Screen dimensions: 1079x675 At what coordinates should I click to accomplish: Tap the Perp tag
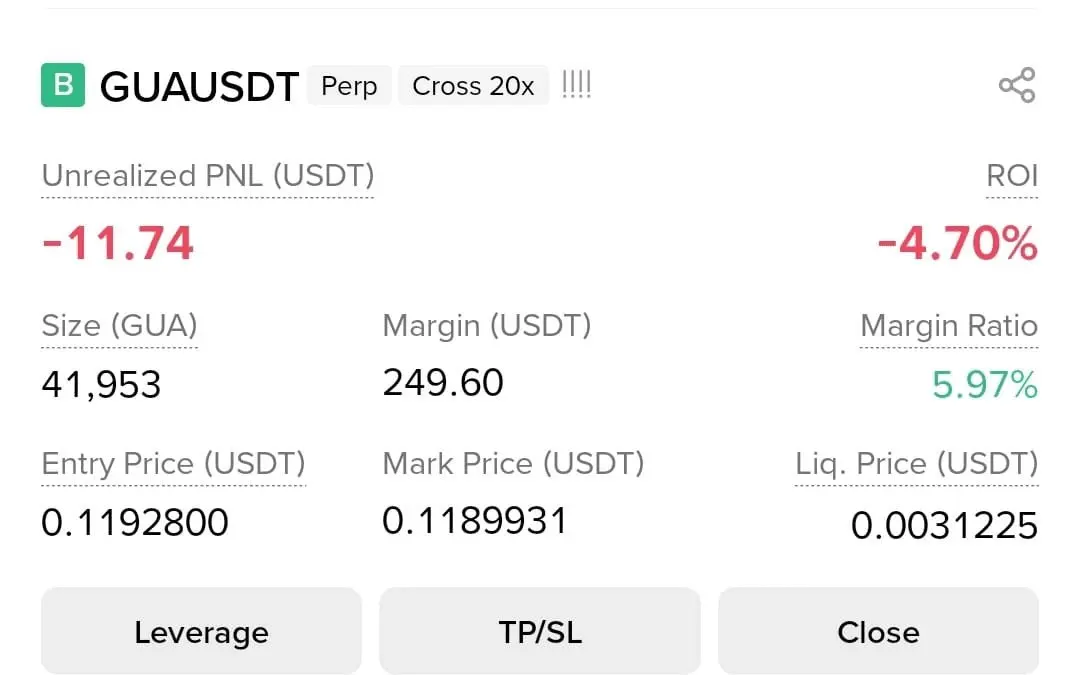[350, 86]
